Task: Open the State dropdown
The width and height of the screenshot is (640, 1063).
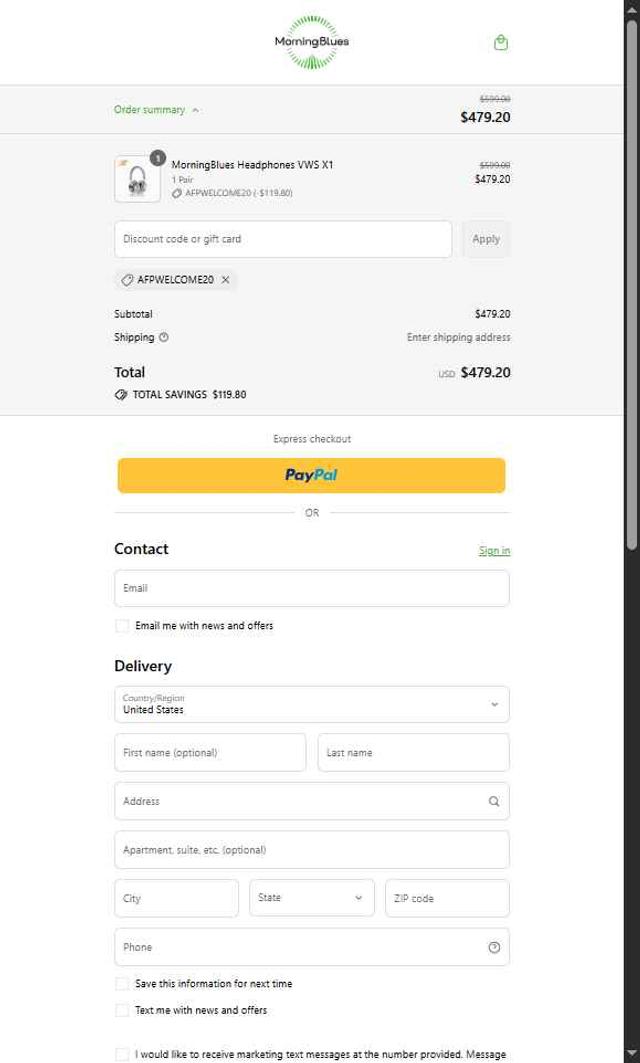Action: pyautogui.click(x=312, y=898)
